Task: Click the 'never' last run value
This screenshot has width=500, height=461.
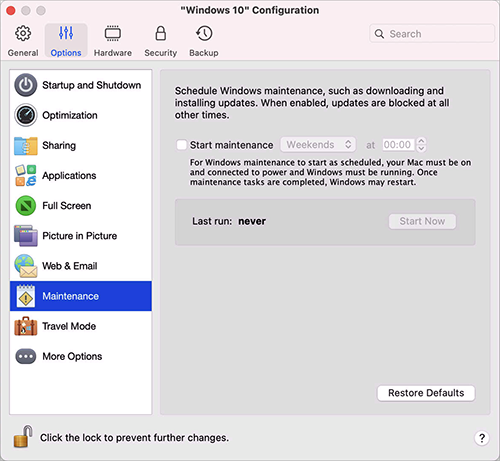Action: (x=252, y=221)
